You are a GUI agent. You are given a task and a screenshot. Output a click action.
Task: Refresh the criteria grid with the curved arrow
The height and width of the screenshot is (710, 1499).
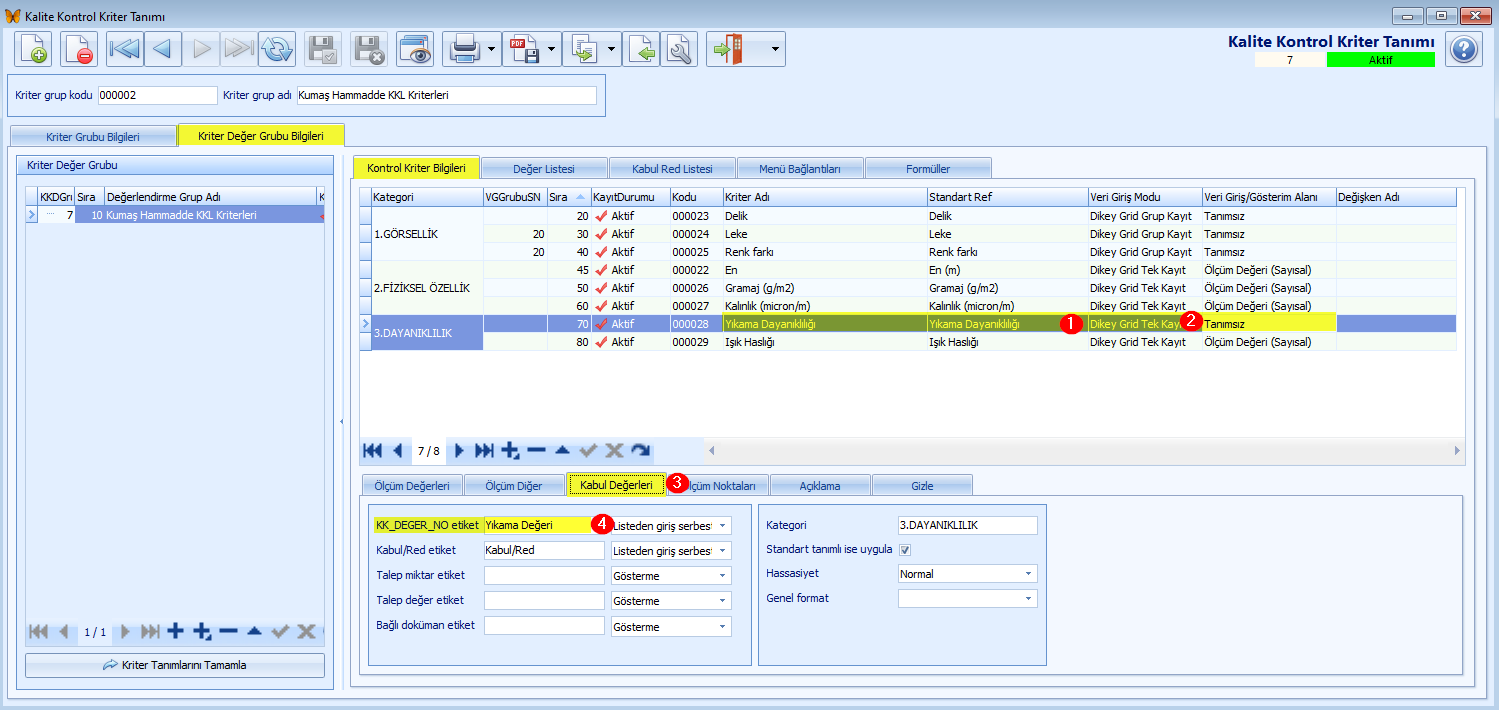[641, 451]
